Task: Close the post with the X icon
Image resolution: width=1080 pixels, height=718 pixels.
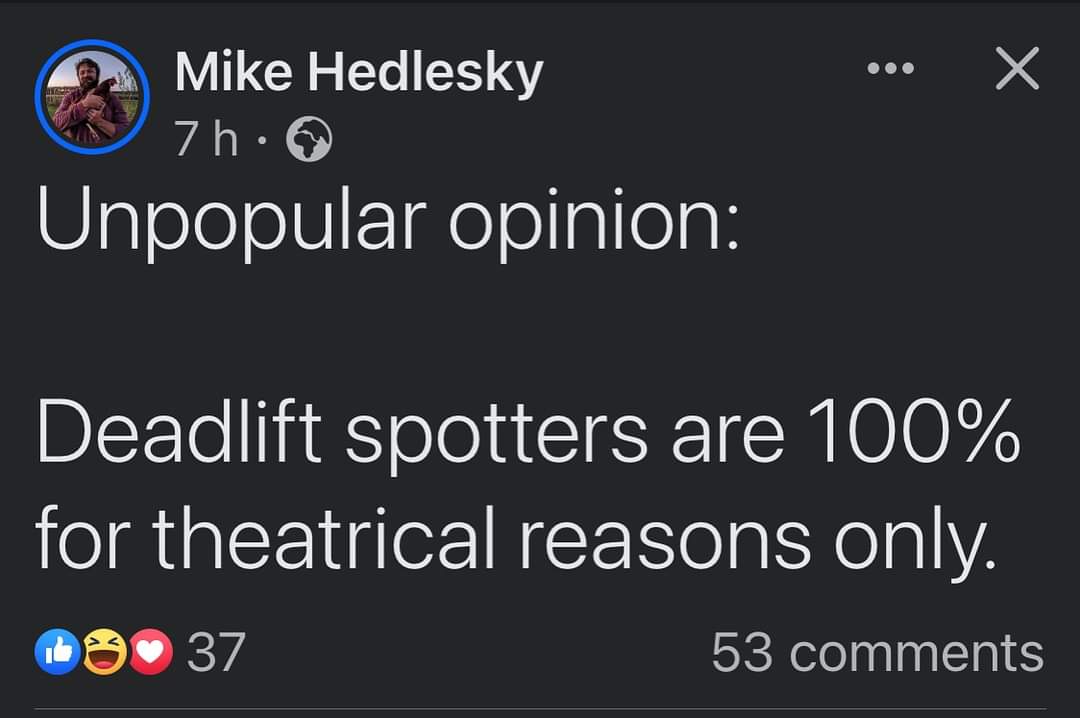Action: coord(1017,70)
